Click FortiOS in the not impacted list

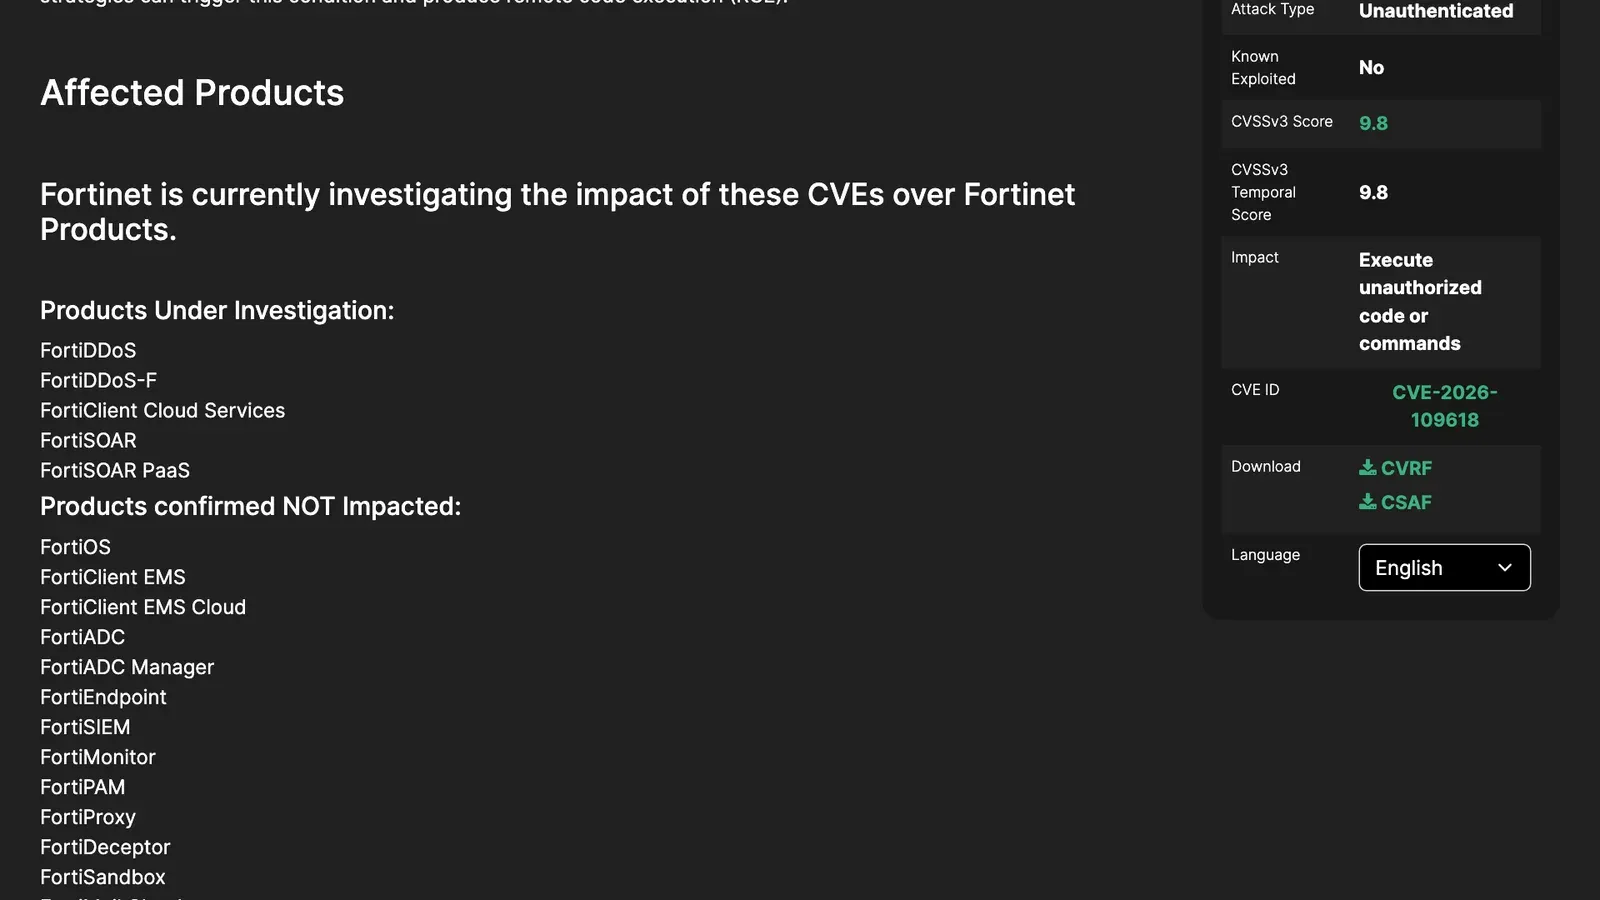pos(76,547)
